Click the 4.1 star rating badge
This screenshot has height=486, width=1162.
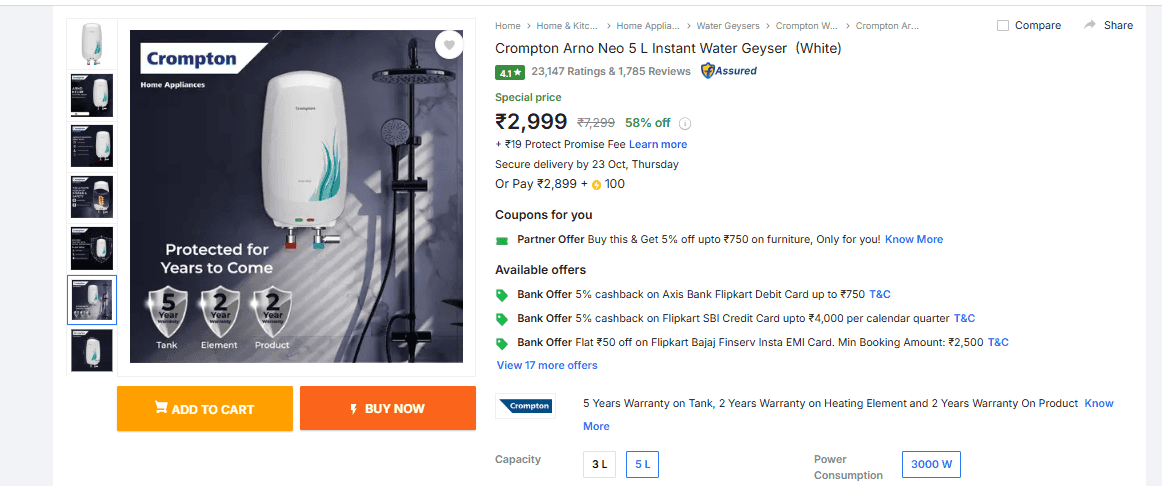coord(509,72)
